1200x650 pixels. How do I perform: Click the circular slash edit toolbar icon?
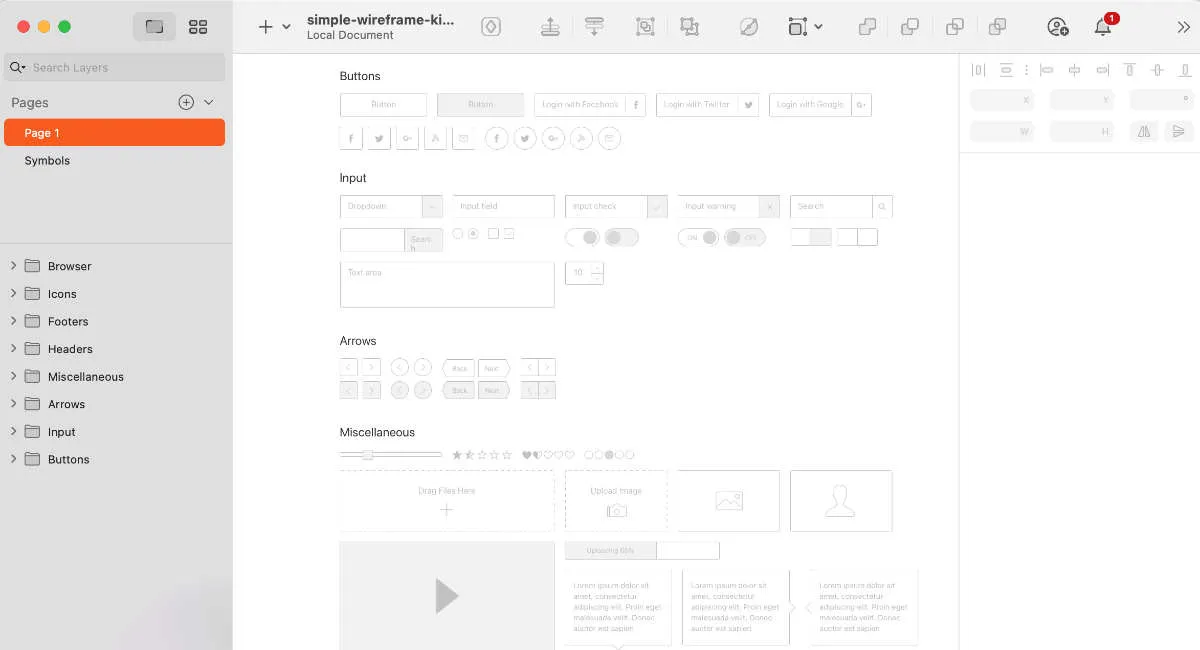[x=748, y=27]
